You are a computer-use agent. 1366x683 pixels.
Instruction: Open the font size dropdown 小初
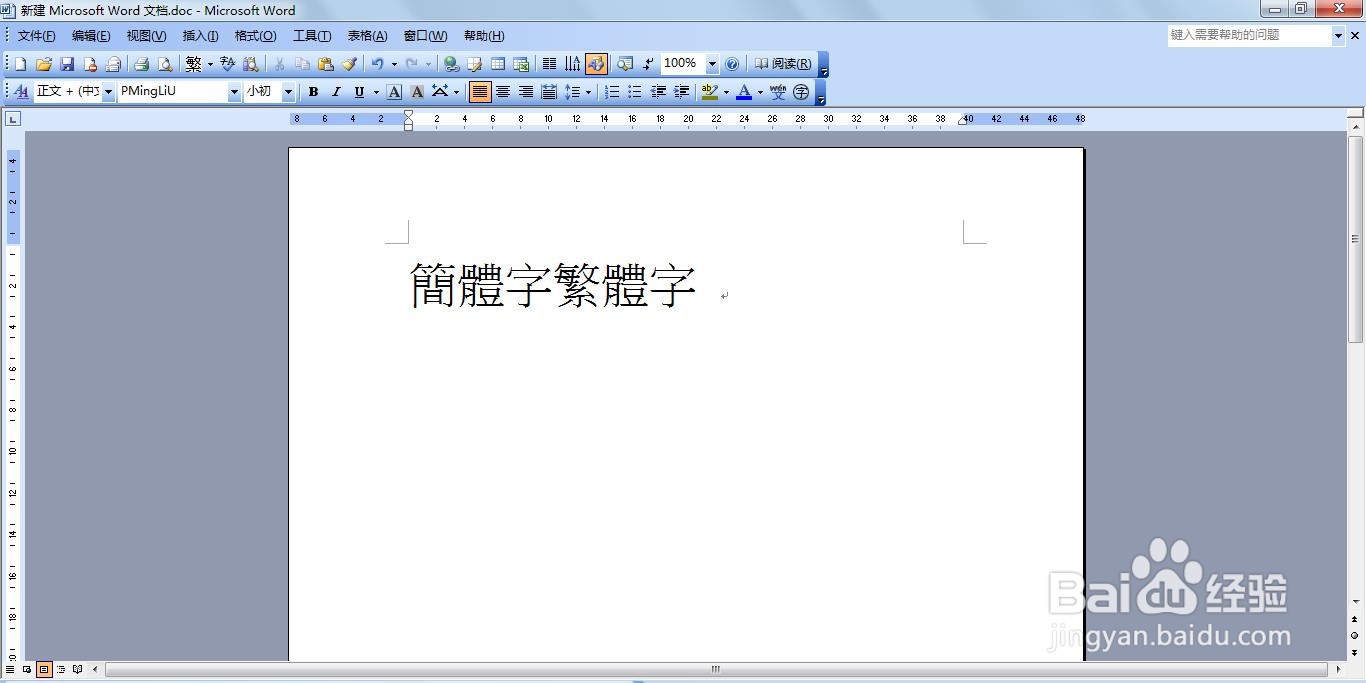click(x=288, y=92)
